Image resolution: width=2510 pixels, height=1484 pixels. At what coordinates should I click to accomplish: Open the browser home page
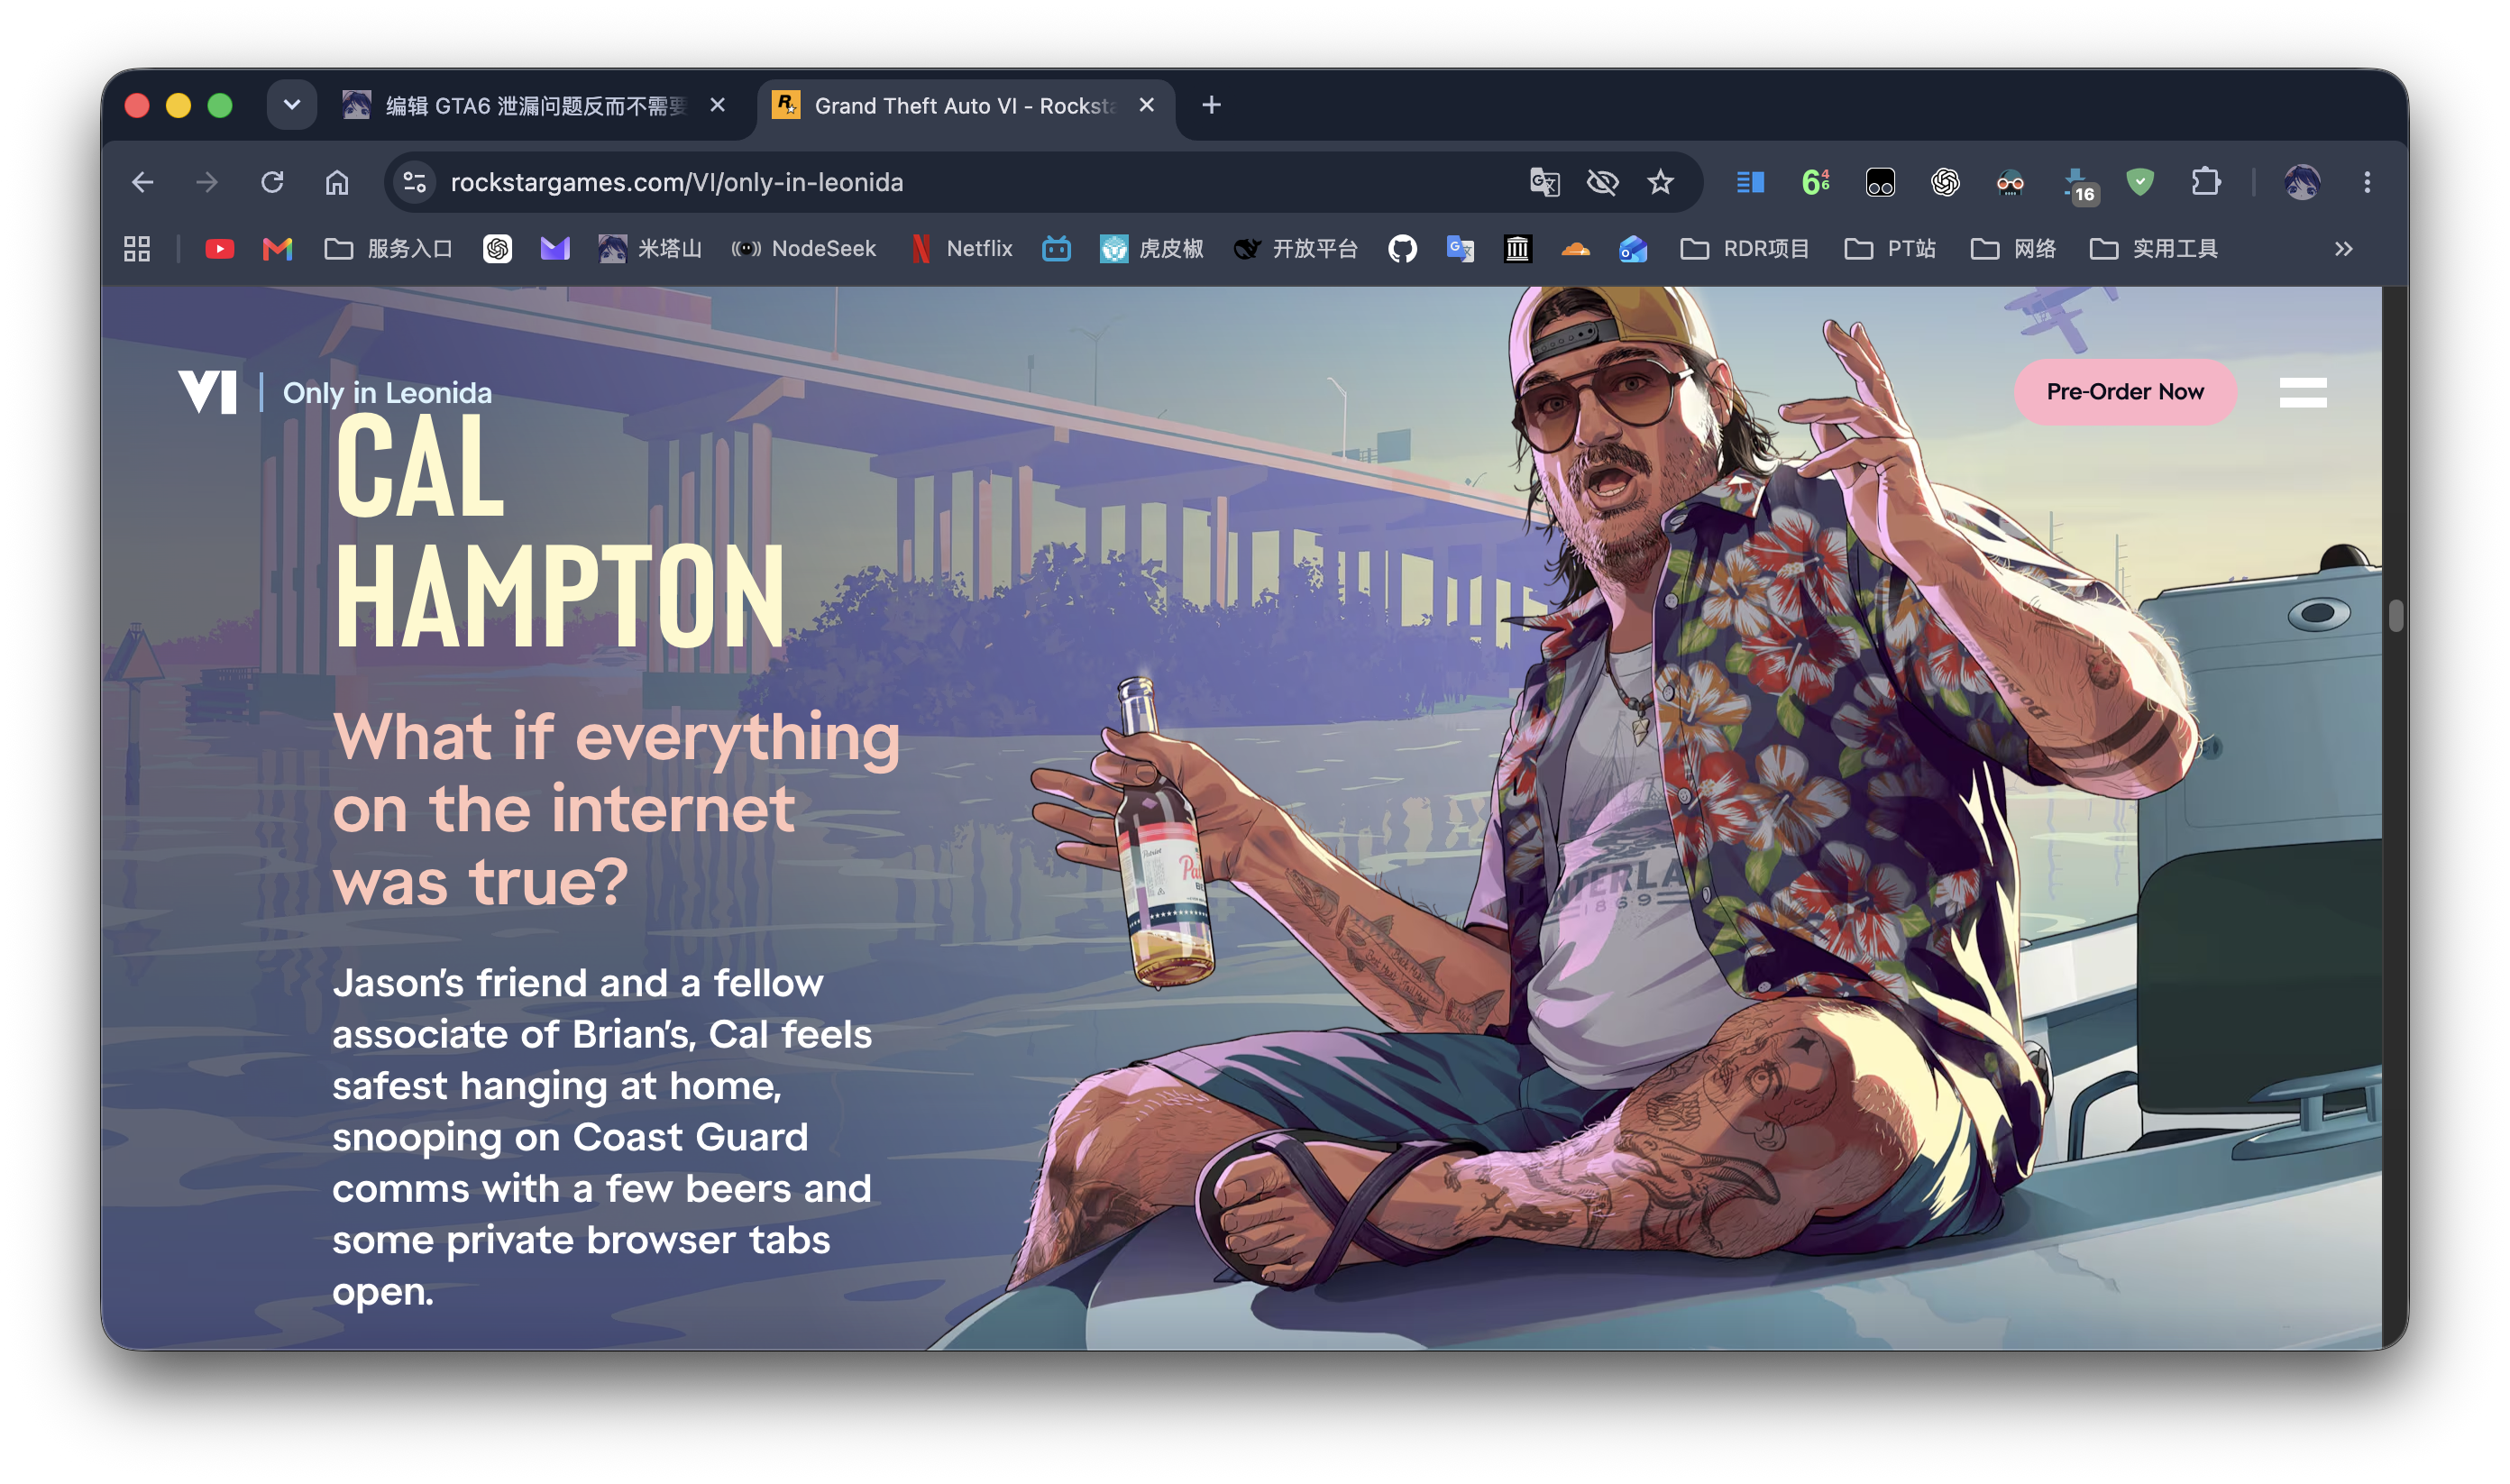[337, 182]
